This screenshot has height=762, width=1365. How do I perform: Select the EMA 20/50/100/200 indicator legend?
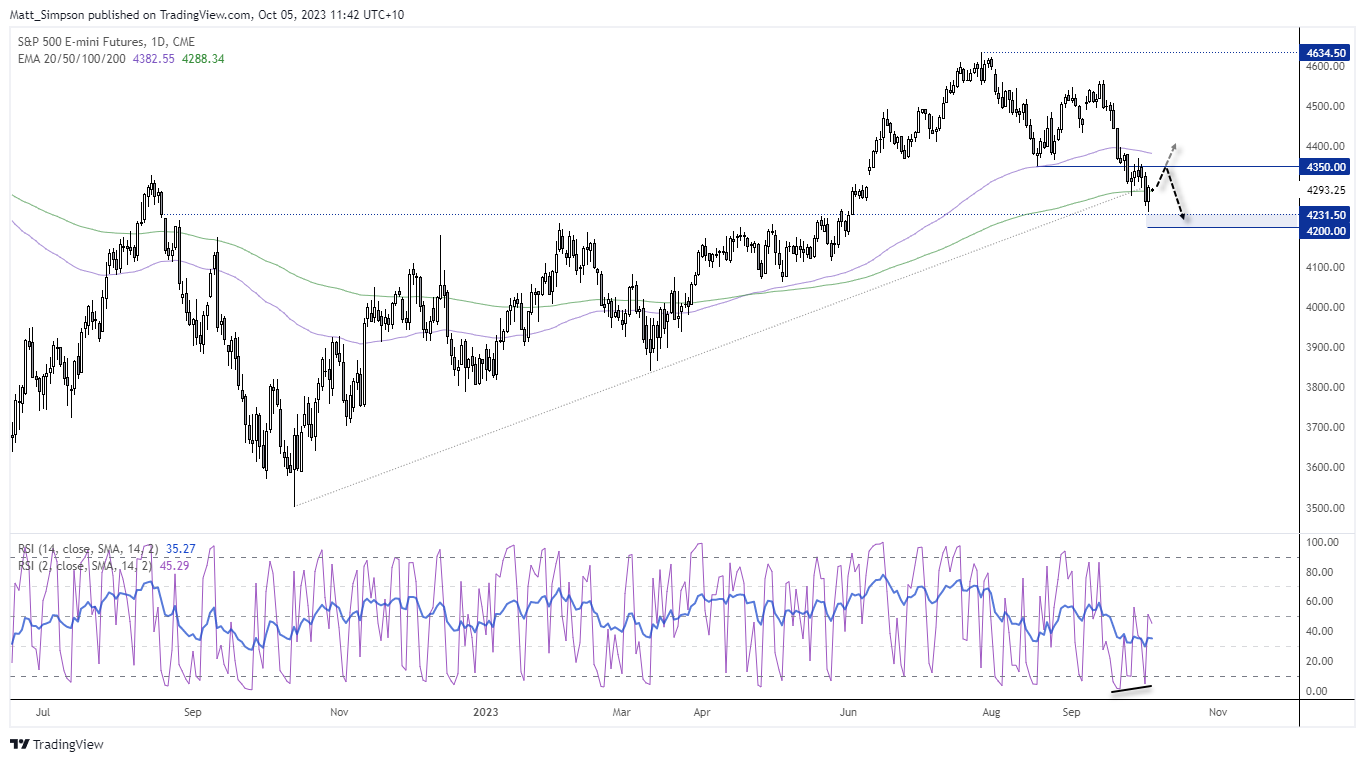click(x=70, y=59)
